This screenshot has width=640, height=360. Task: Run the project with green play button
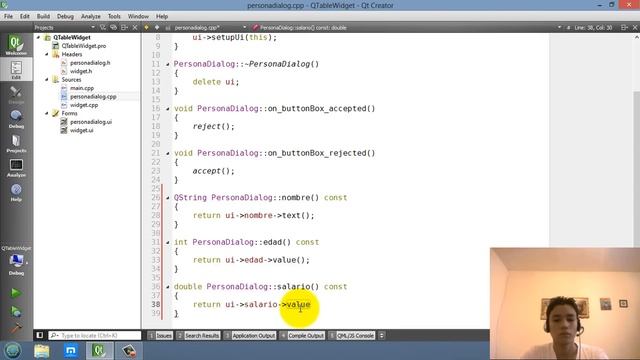pyautogui.click(x=16, y=293)
